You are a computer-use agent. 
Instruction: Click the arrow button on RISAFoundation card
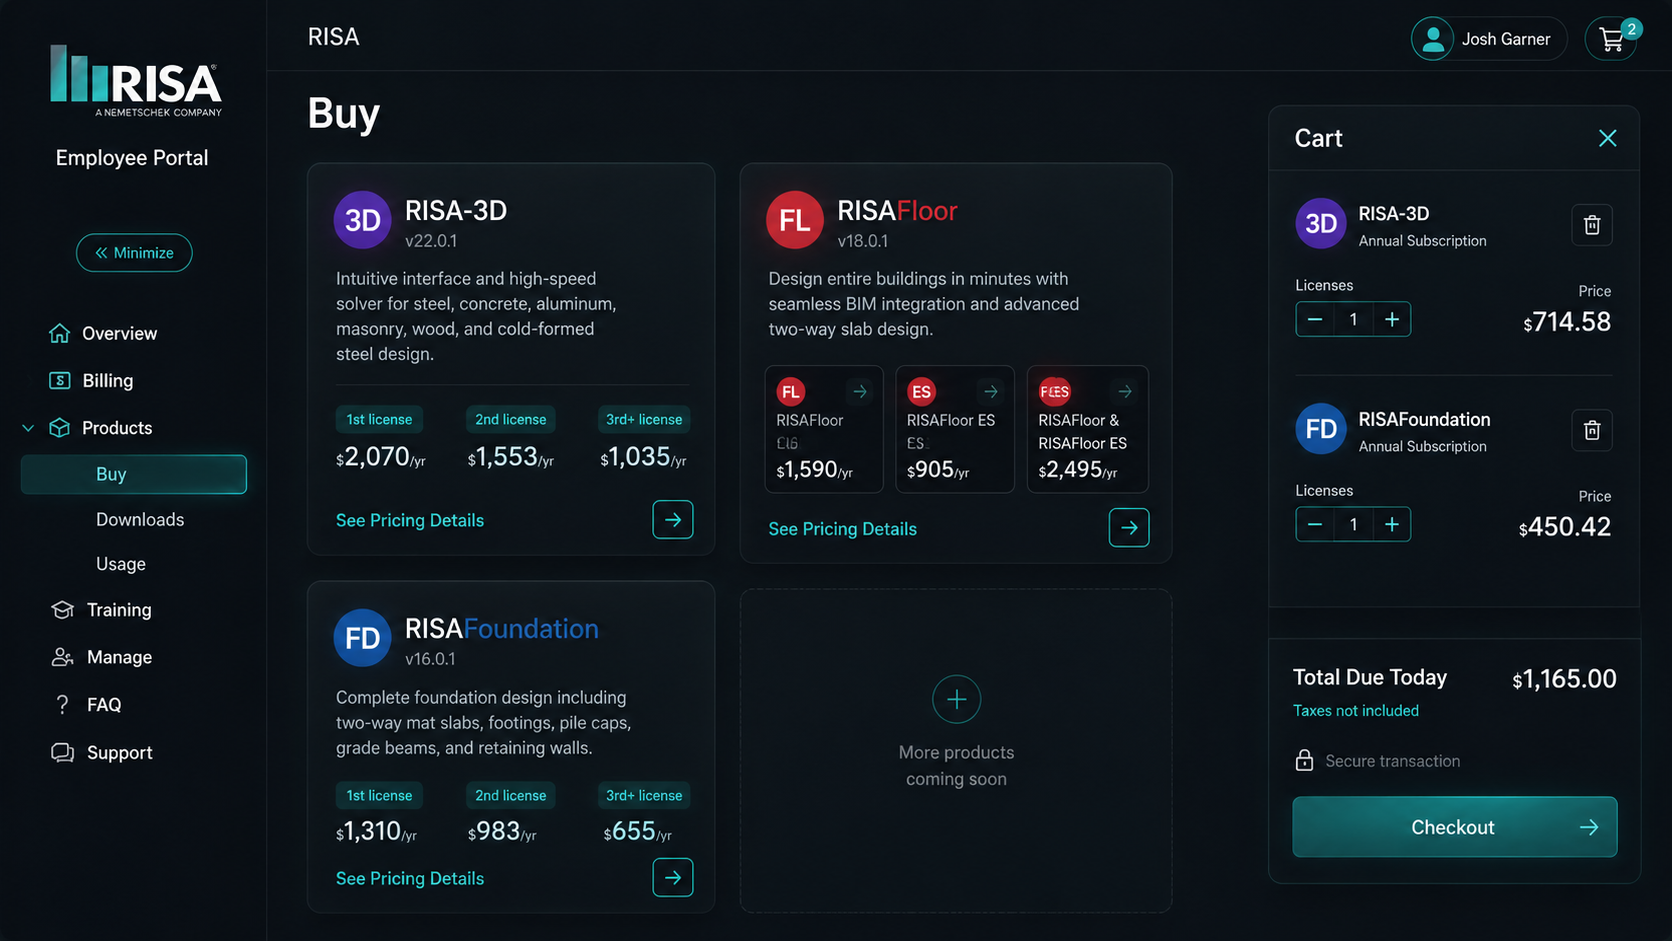[673, 878]
